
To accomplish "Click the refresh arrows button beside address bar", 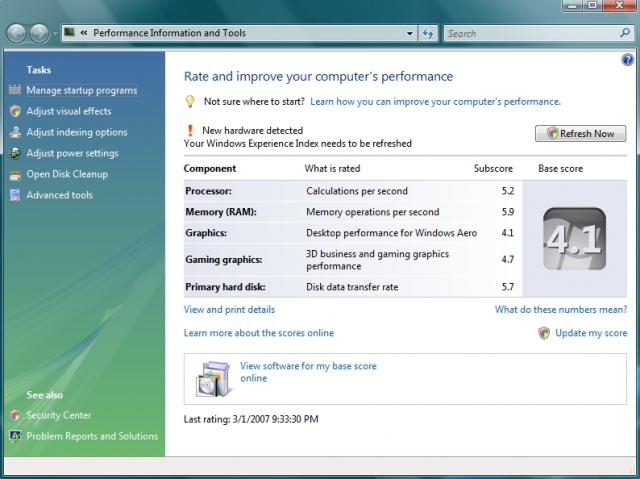I will 428,33.
